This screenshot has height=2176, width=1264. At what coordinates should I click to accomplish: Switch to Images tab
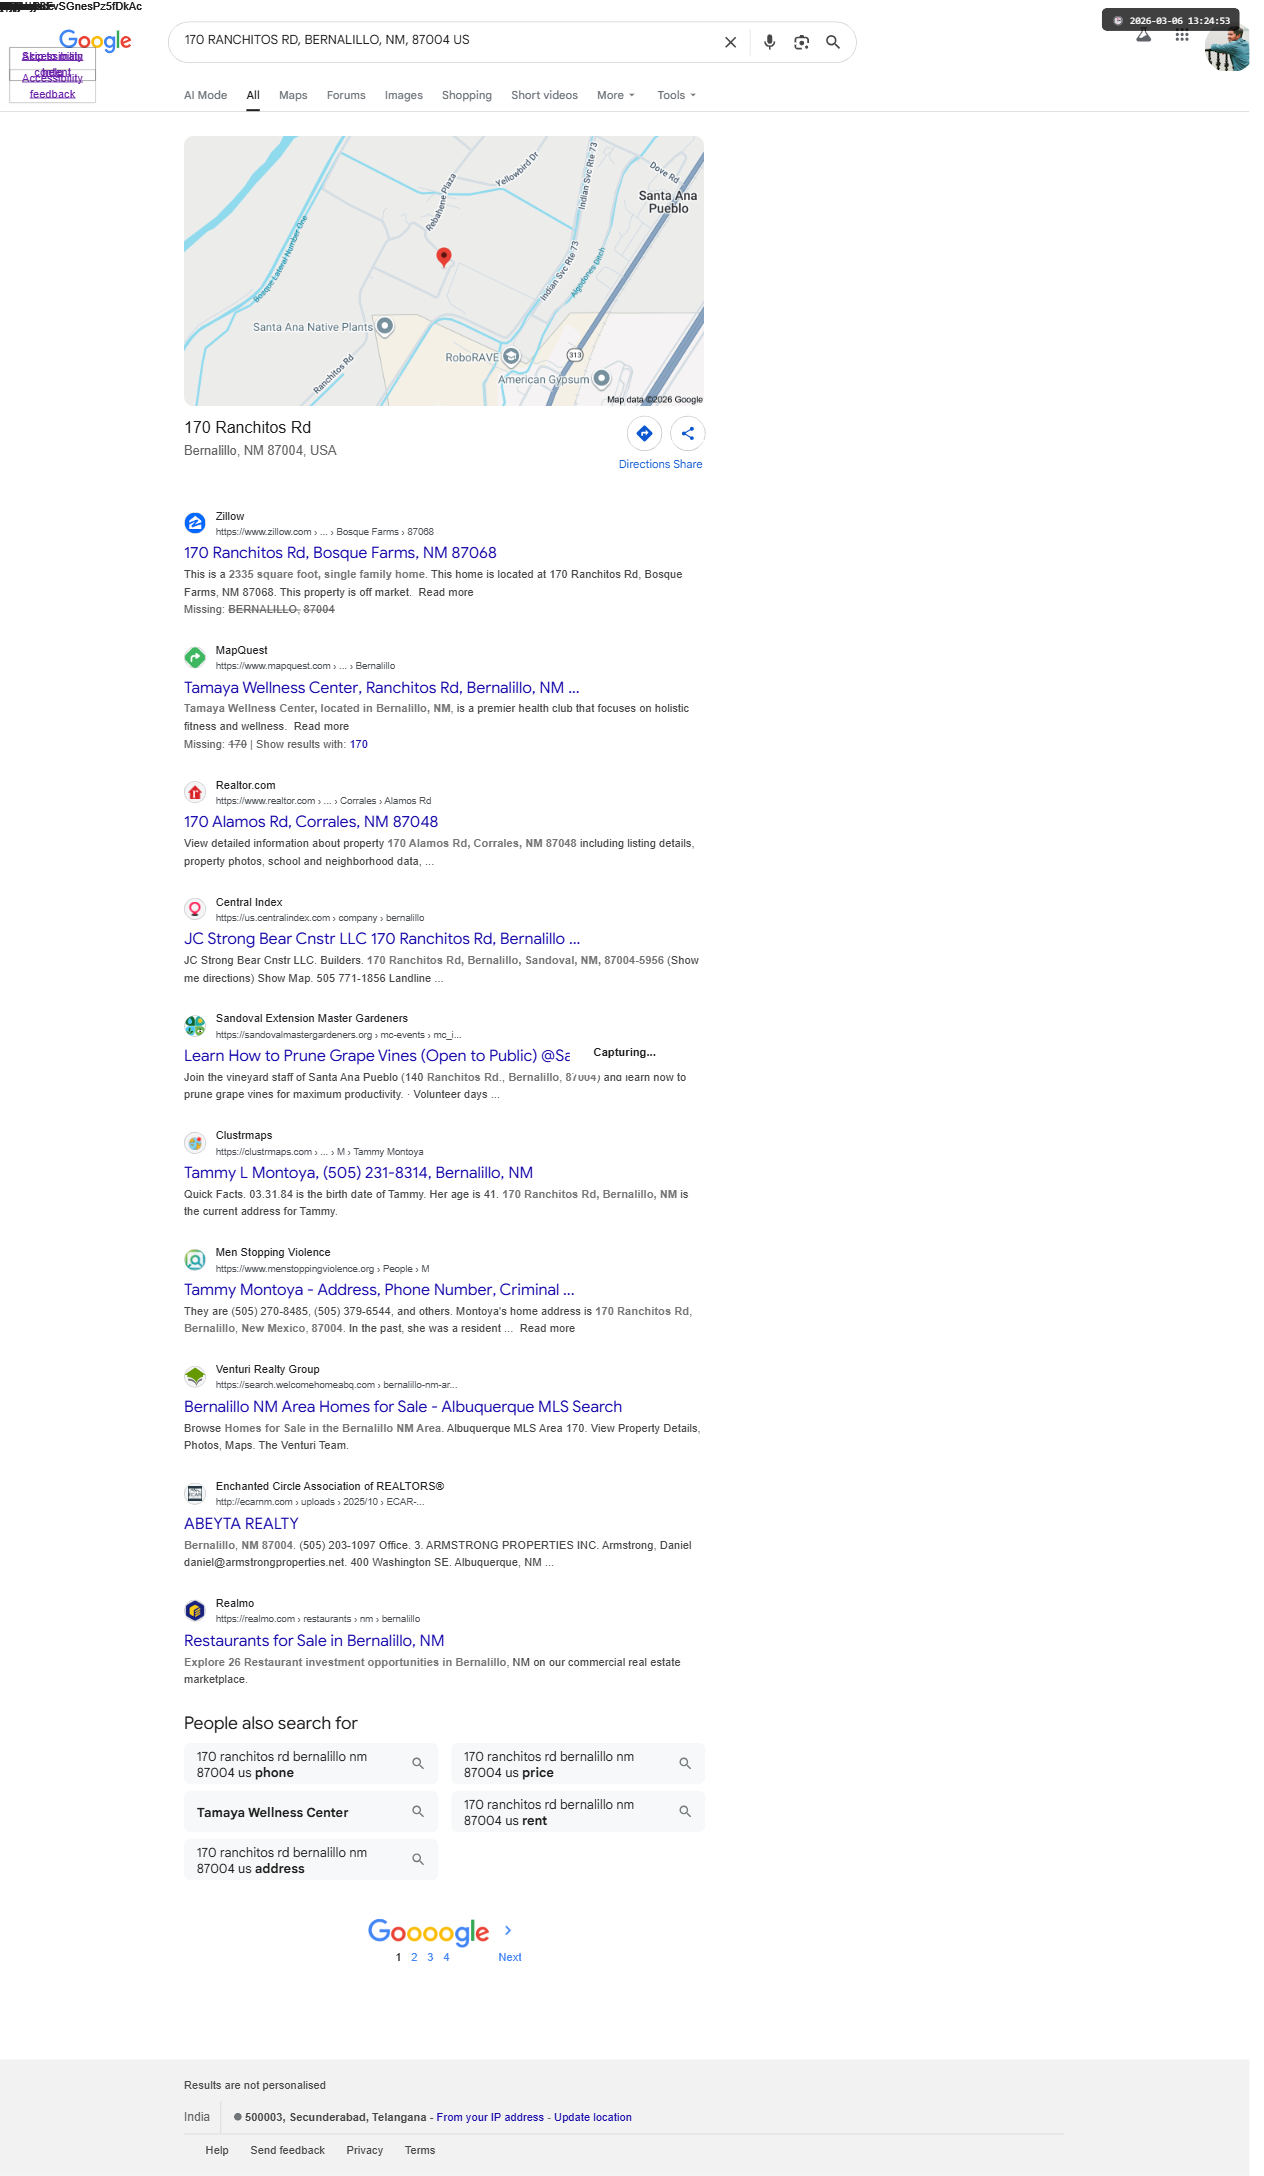[404, 95]
